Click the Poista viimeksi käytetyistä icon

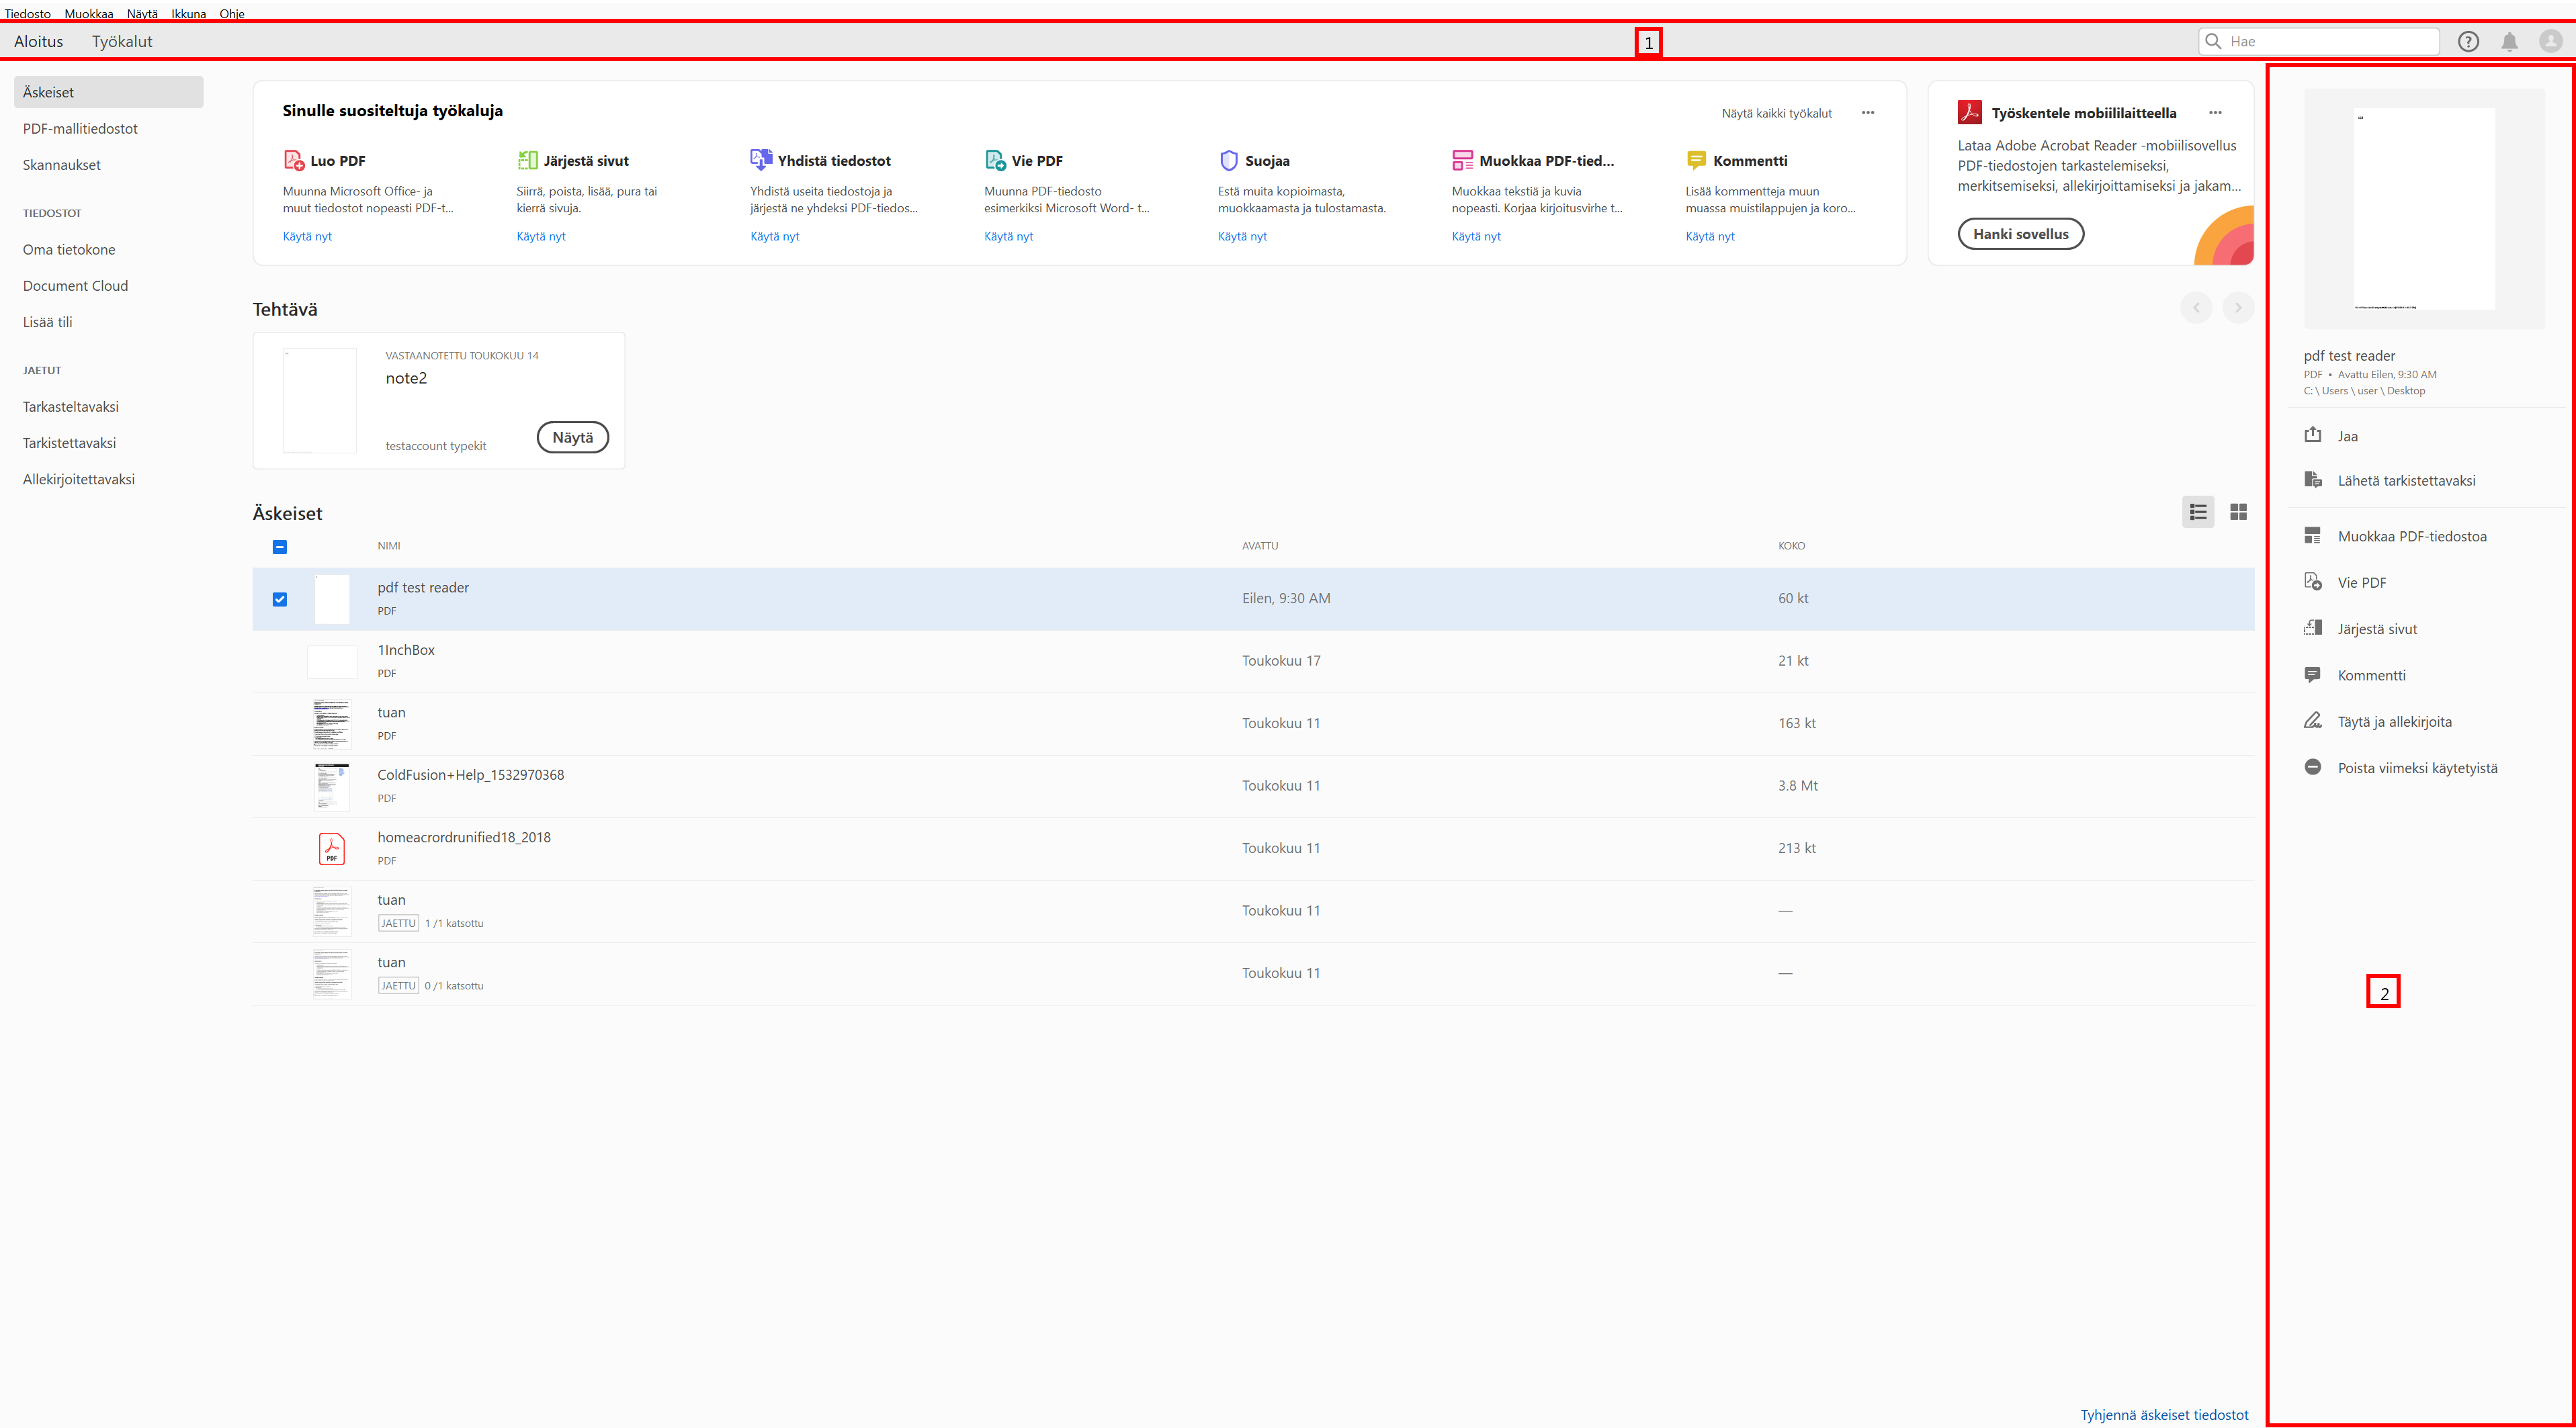(2312, 767)
